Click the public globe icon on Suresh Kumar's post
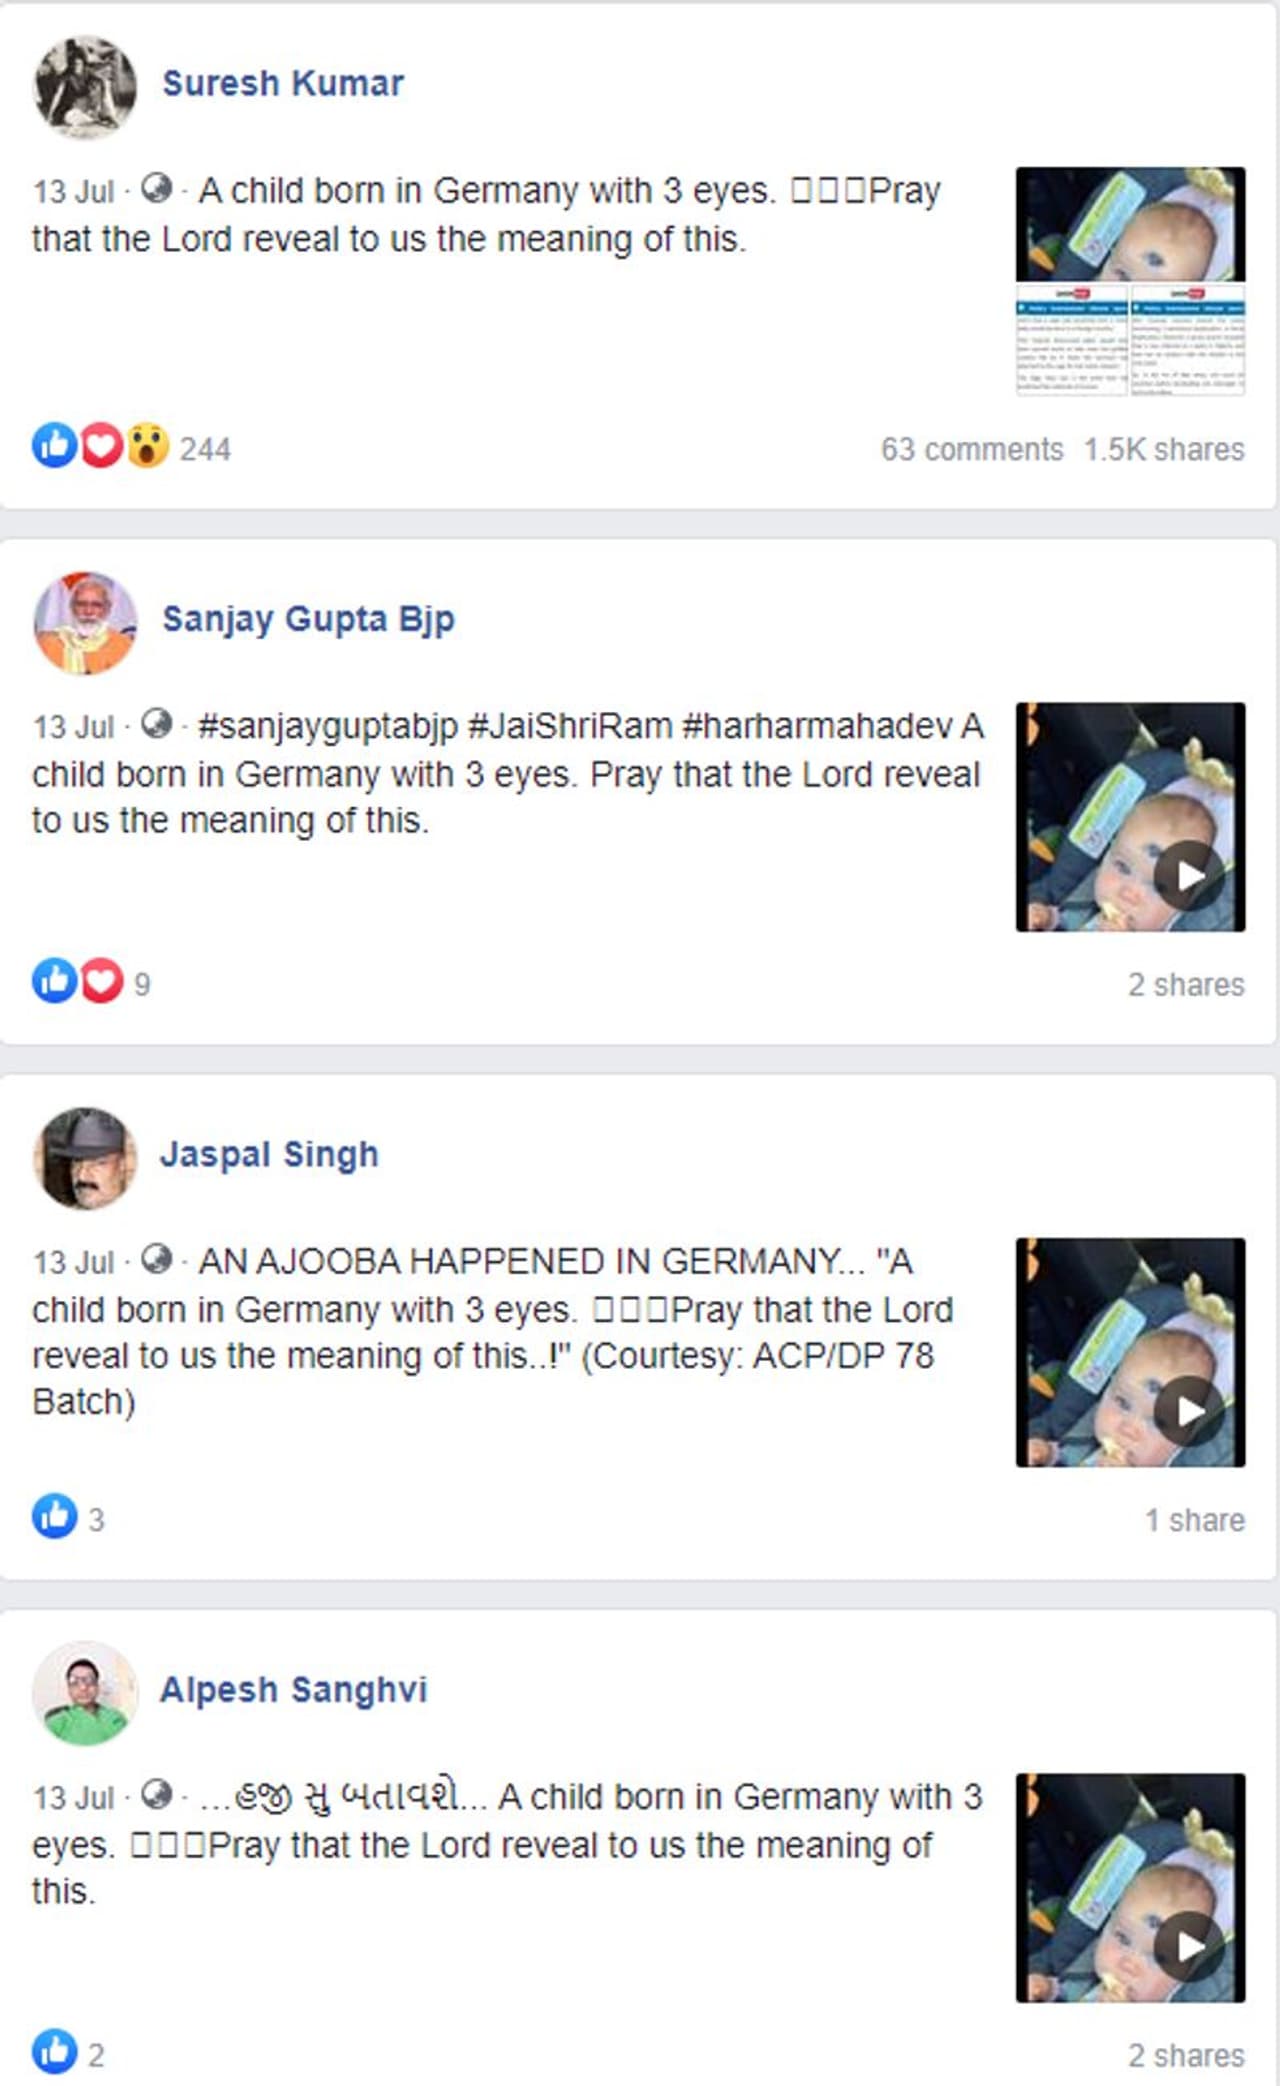This screenshot has height=2086, width=1280. pyautogui.click(x=157, y=187)
